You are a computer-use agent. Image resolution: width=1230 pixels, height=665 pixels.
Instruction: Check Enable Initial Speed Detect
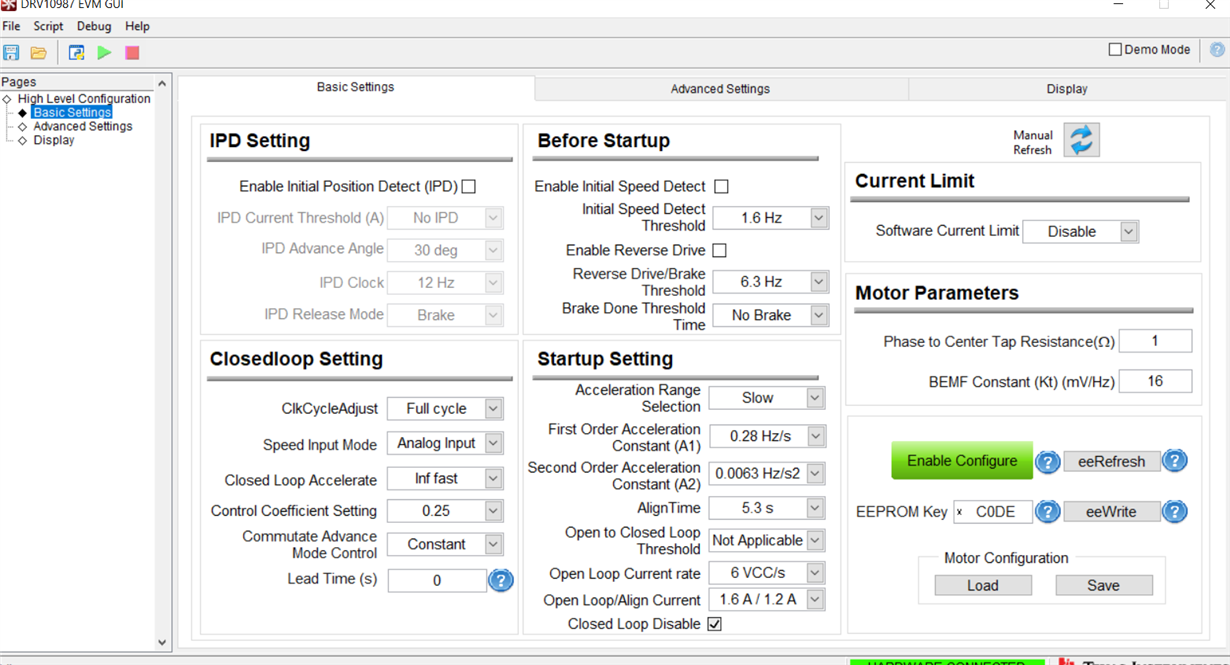(x=721, y=186)
